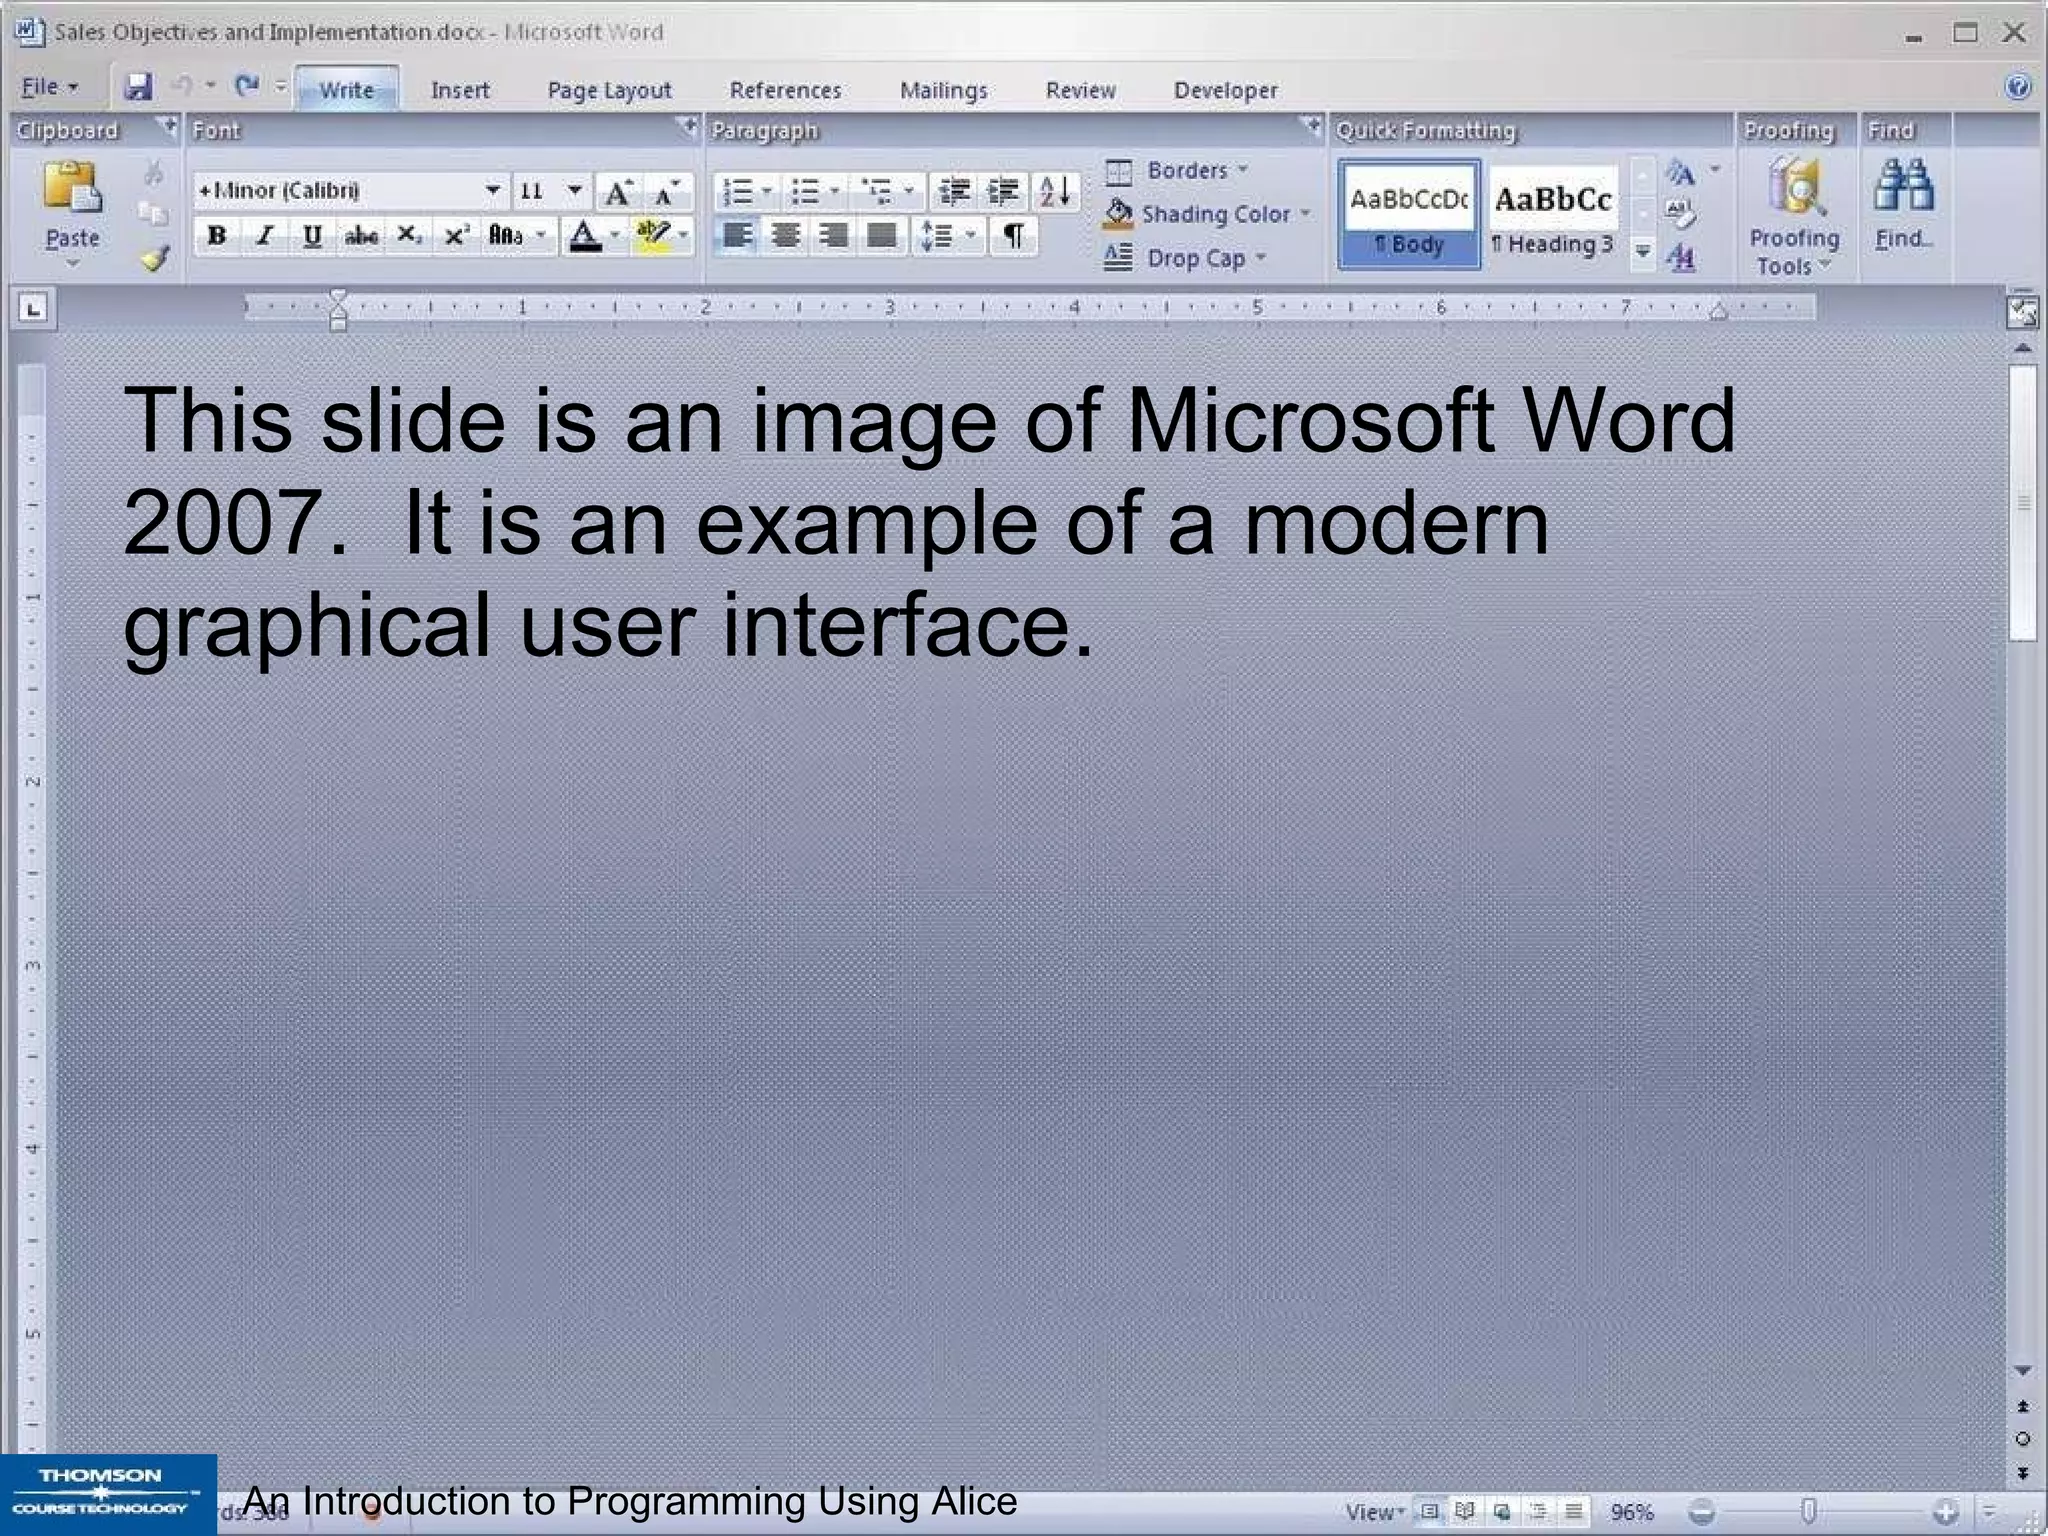Click the Save icon in quick access toolbar
This screenshot has height=1536, width=2048.
pos(138,87)
